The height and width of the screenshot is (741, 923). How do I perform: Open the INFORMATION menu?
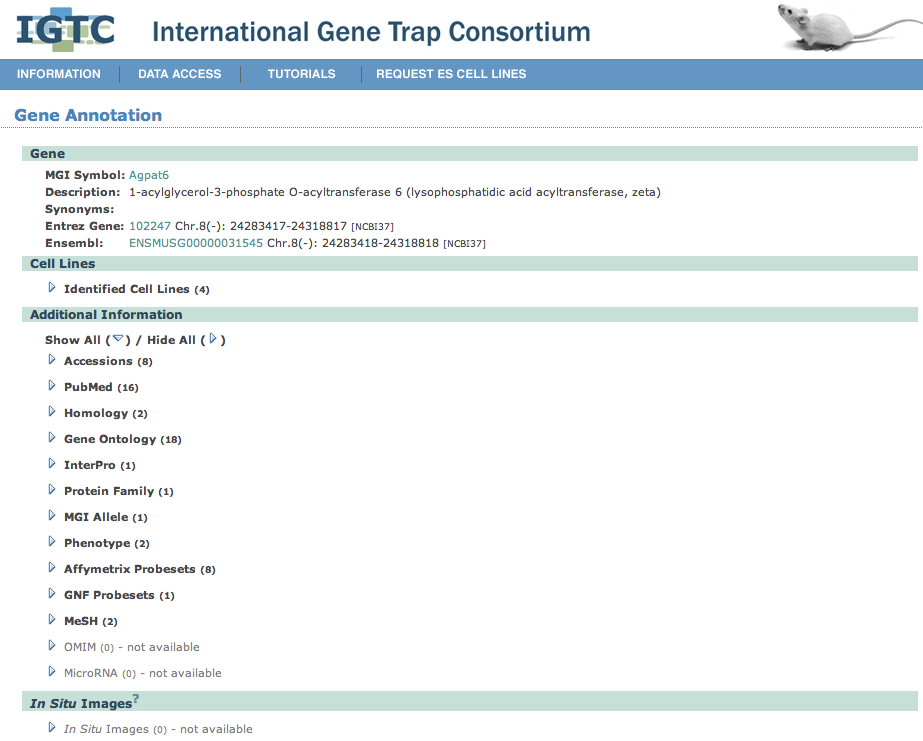(59, 74)
